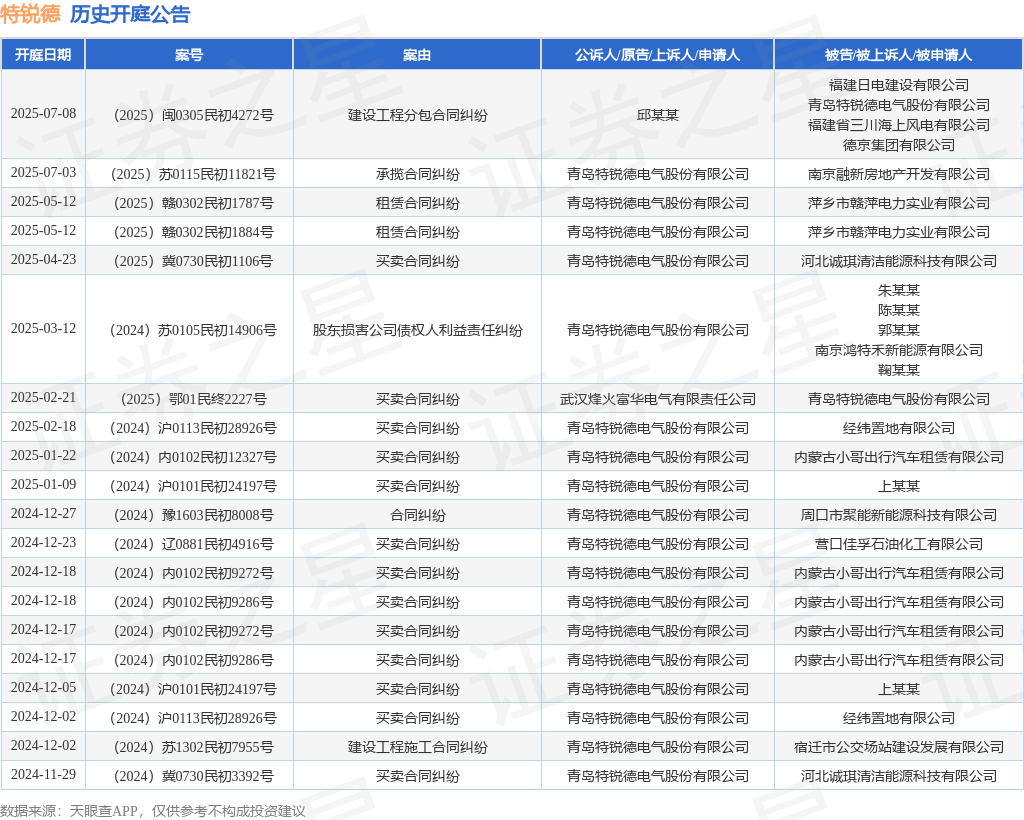Select date 2025-02-18
1024x820 pixels.
tap(43, 427)
